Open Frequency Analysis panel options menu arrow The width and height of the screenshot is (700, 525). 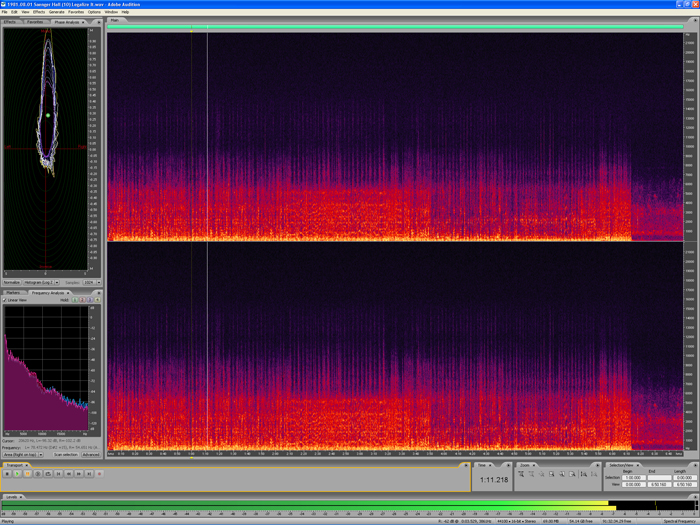point(99,293)
